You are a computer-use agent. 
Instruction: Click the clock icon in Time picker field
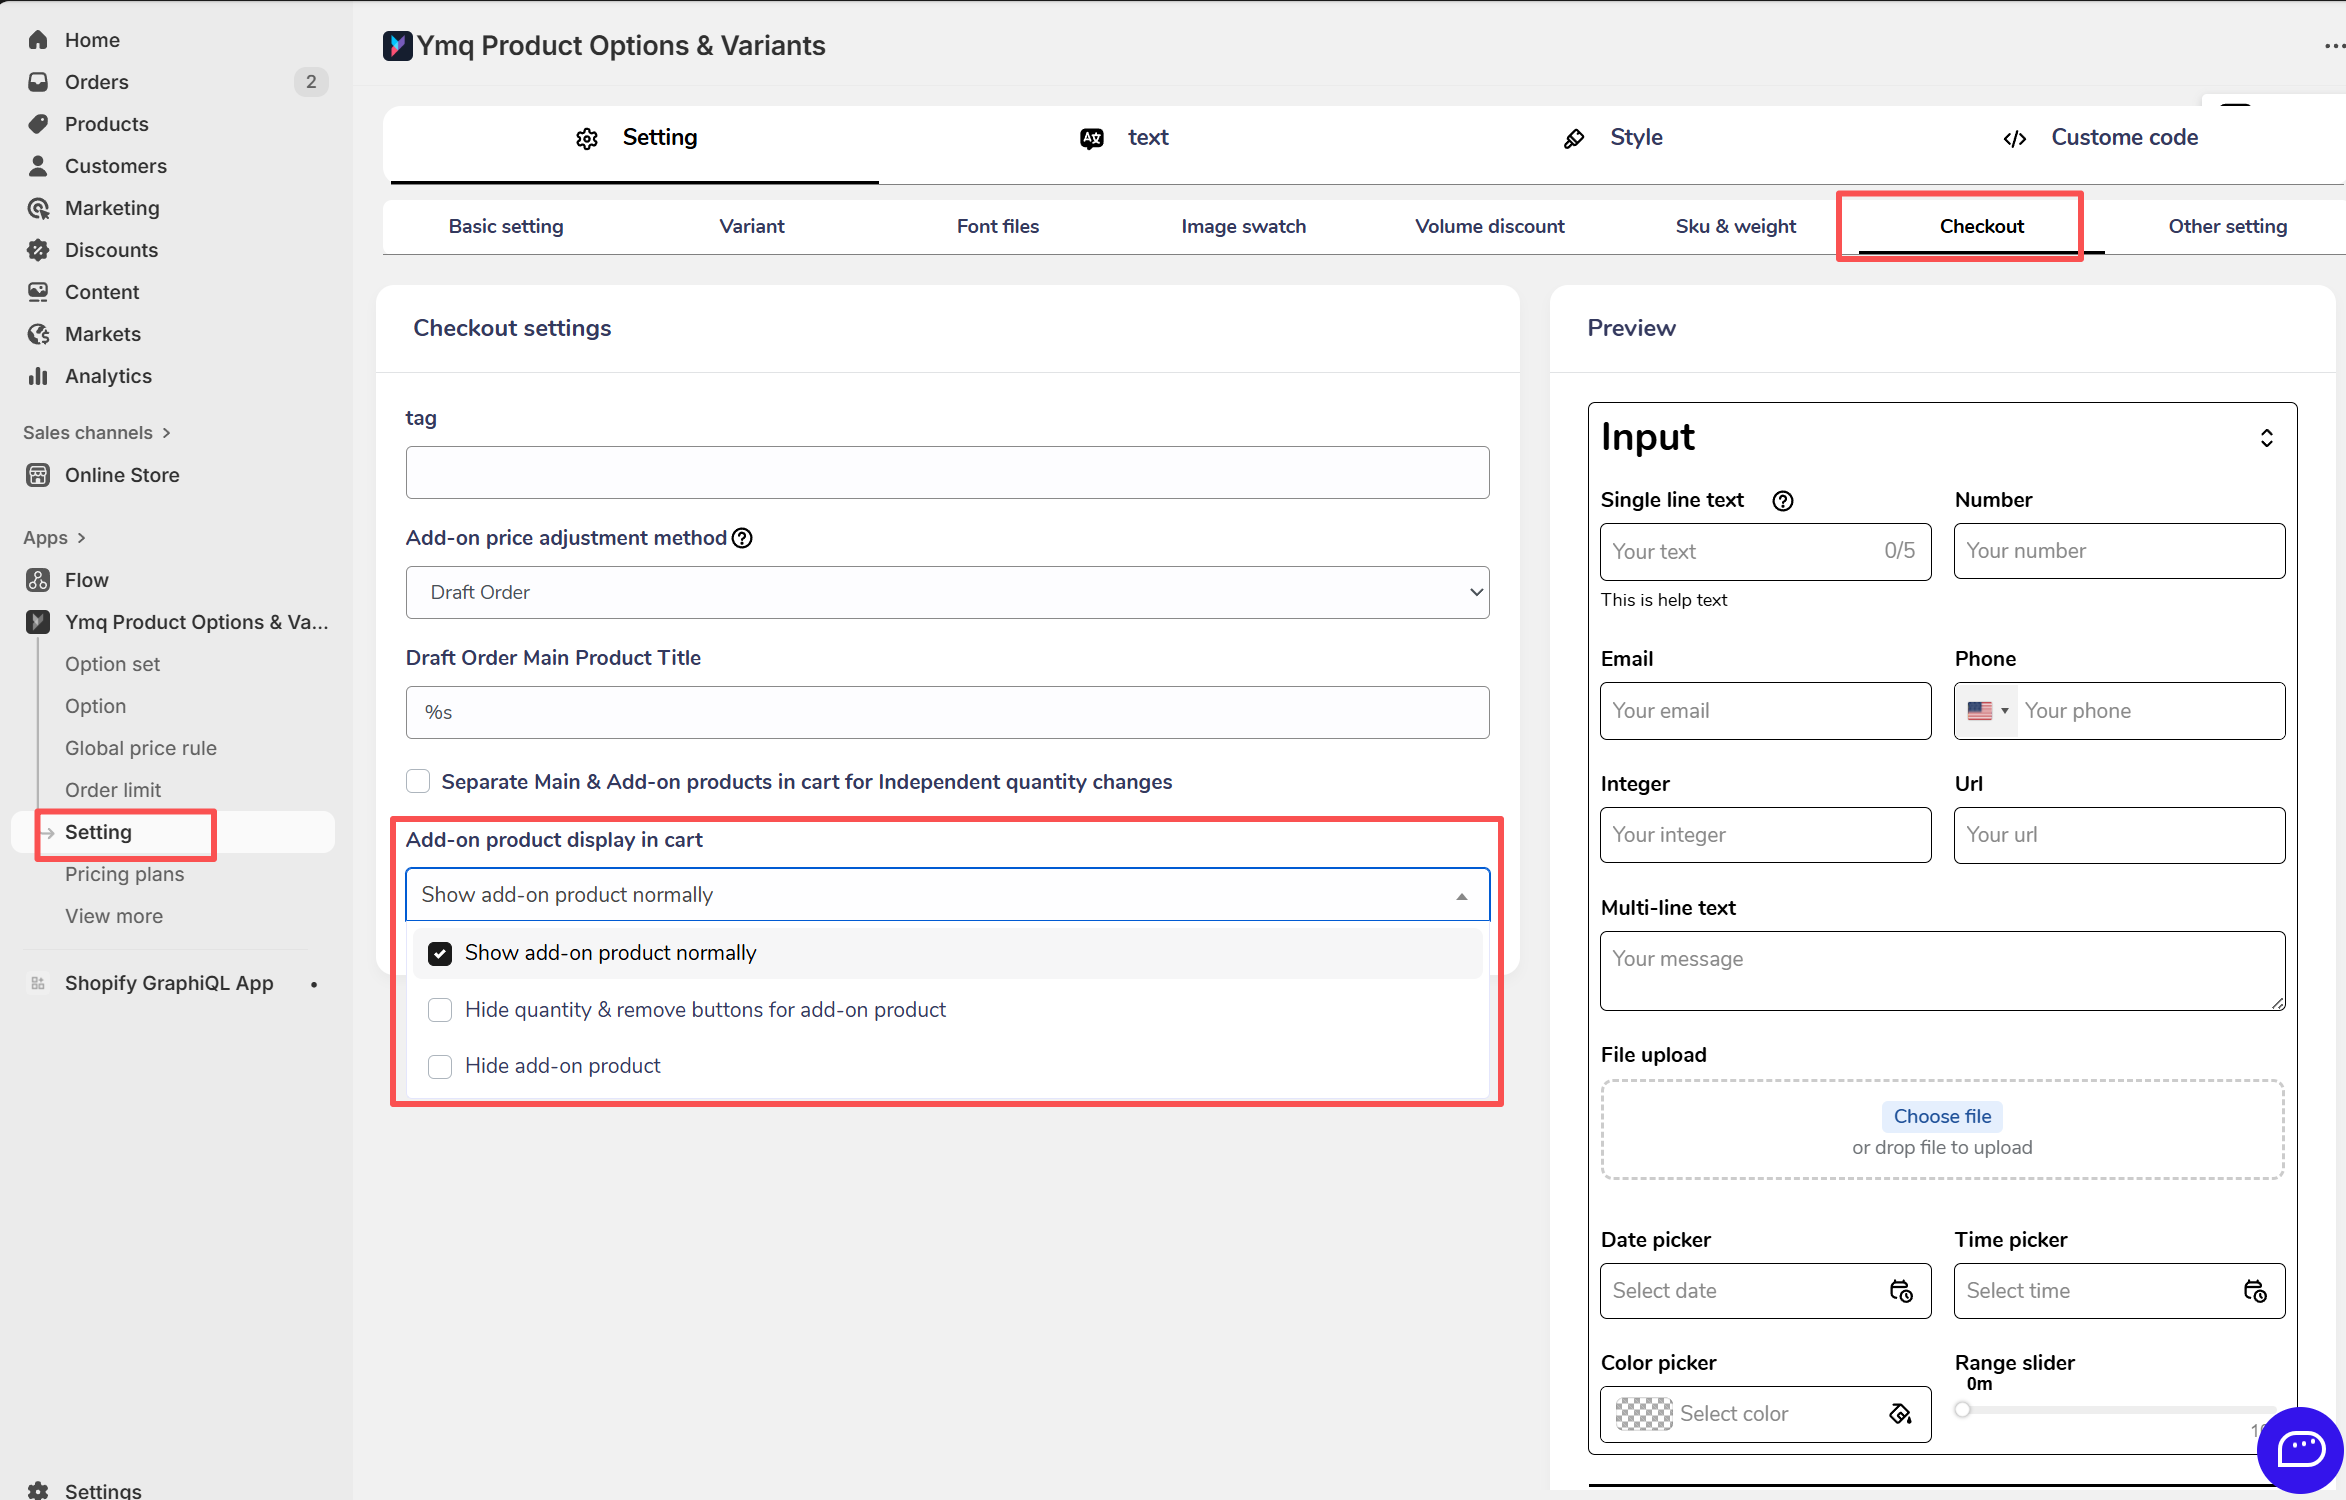2255,1291
